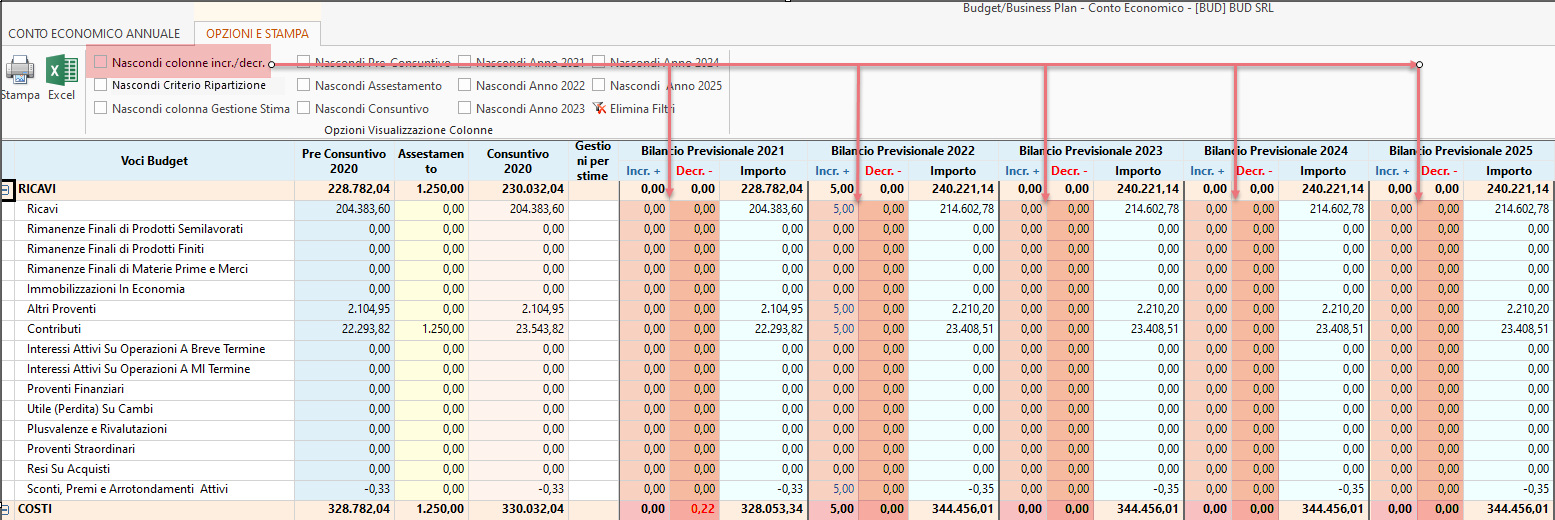Tick Nascondi Anno 2023 checkbox
Image resolution: width=1555 pixels, height=520 pixels.
tap(465, 108)
